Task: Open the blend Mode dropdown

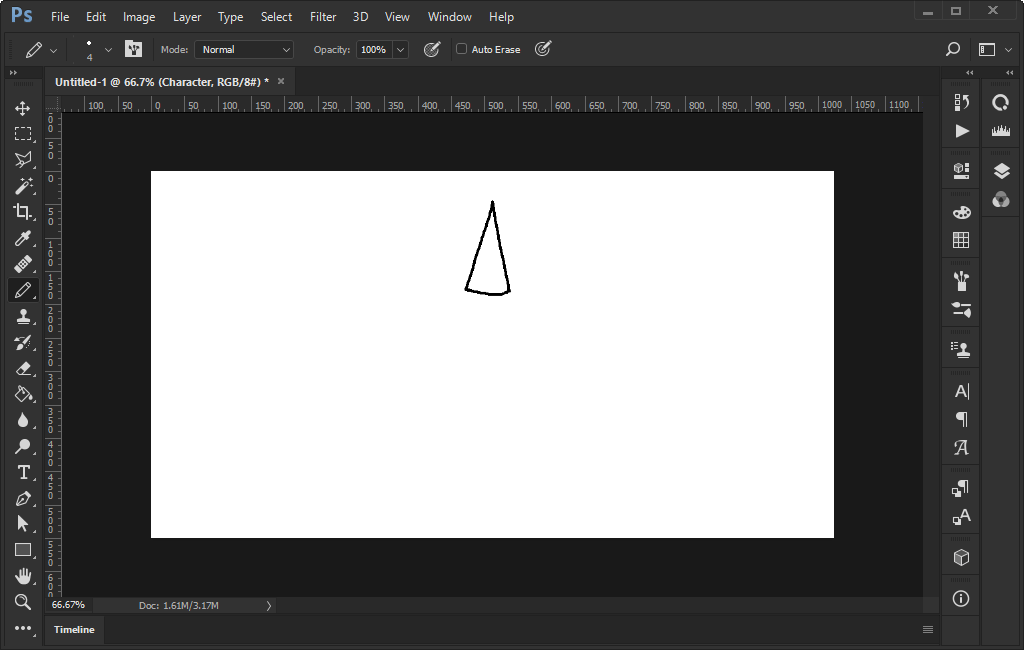Action: [x=244, y=49]
